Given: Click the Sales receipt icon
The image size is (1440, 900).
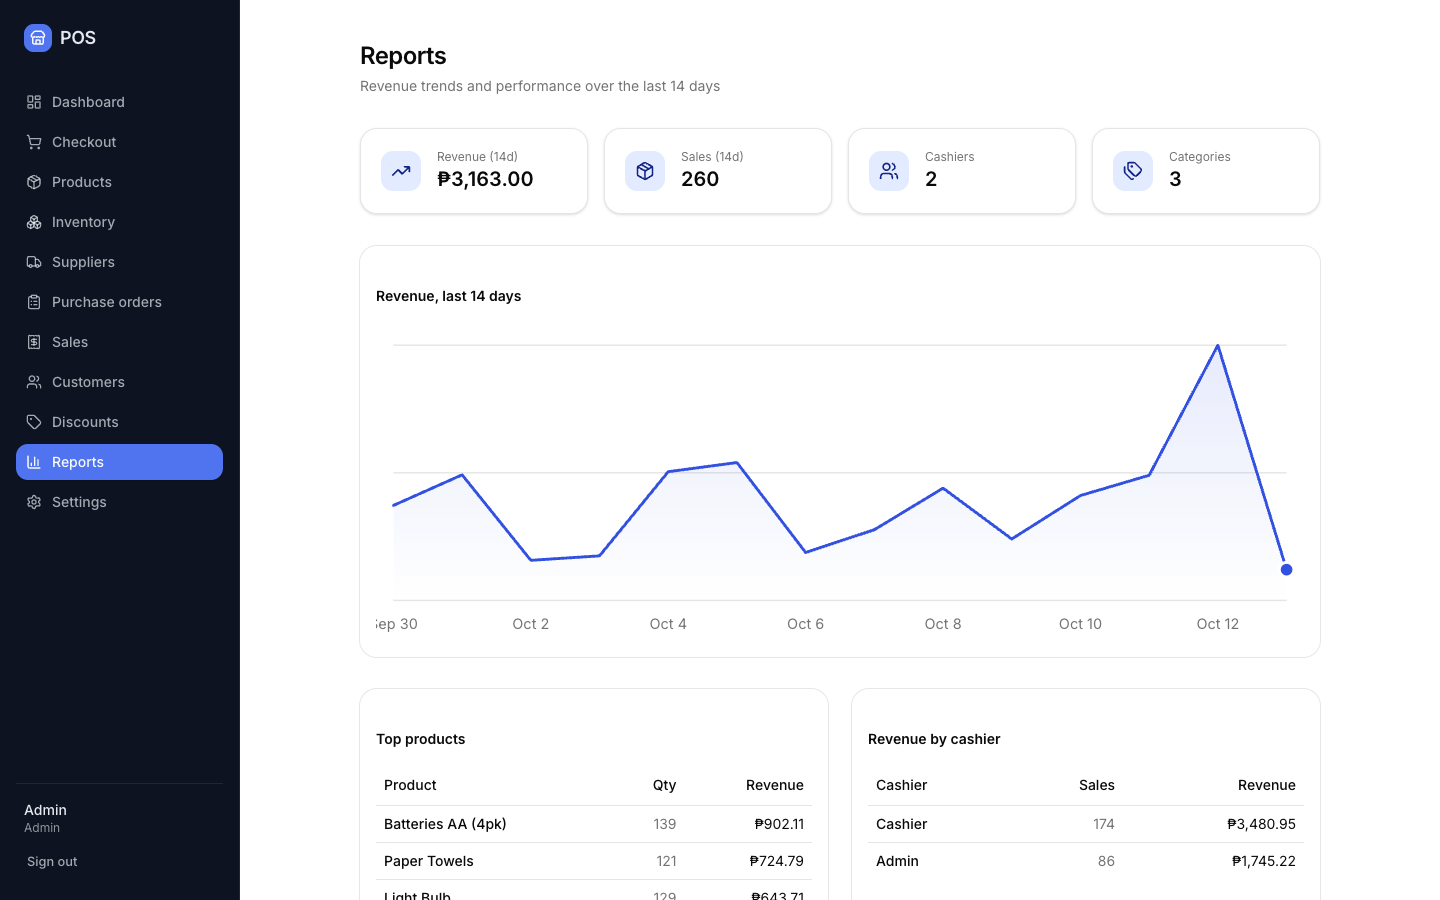Looking at the screenshot, I should pyautogui.click(x=34, y=342).
